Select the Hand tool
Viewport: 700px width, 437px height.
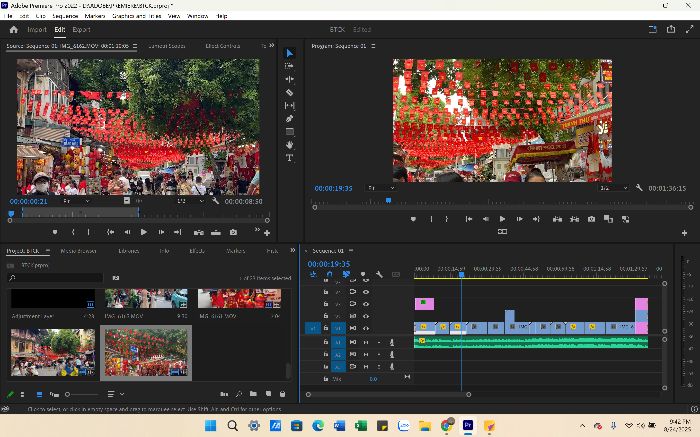(x=289, y=145)
